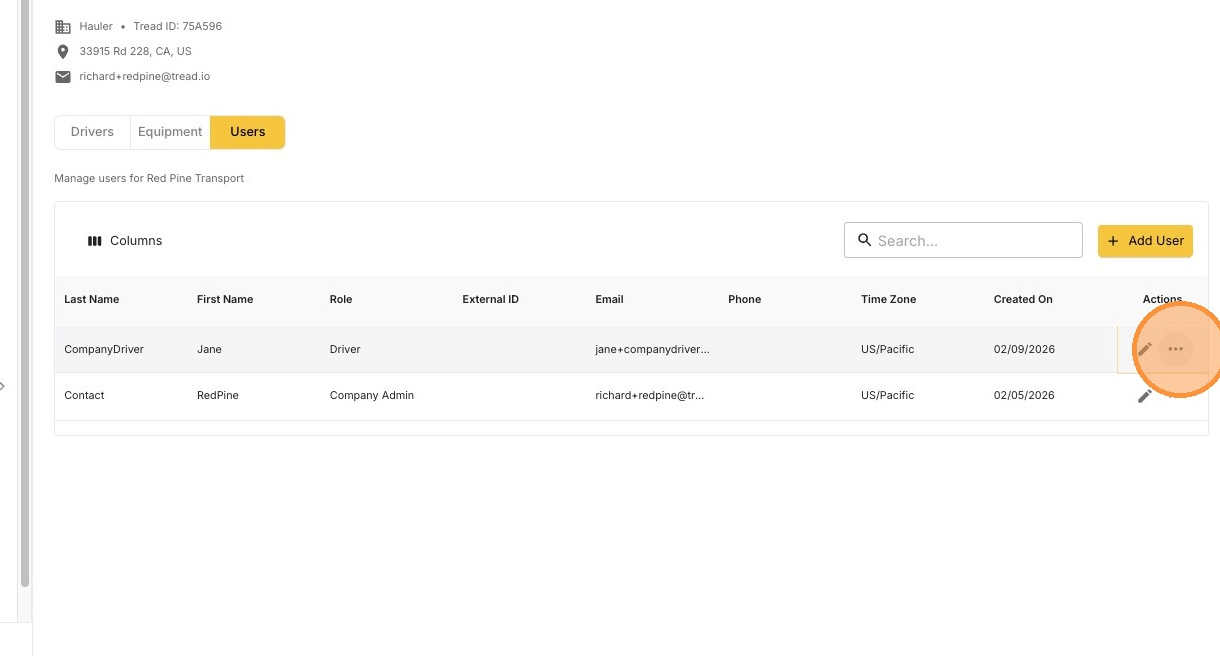Click the CompanyDriver last name cell
This screenshot has width=1220, height=656.
click(104, 349)
